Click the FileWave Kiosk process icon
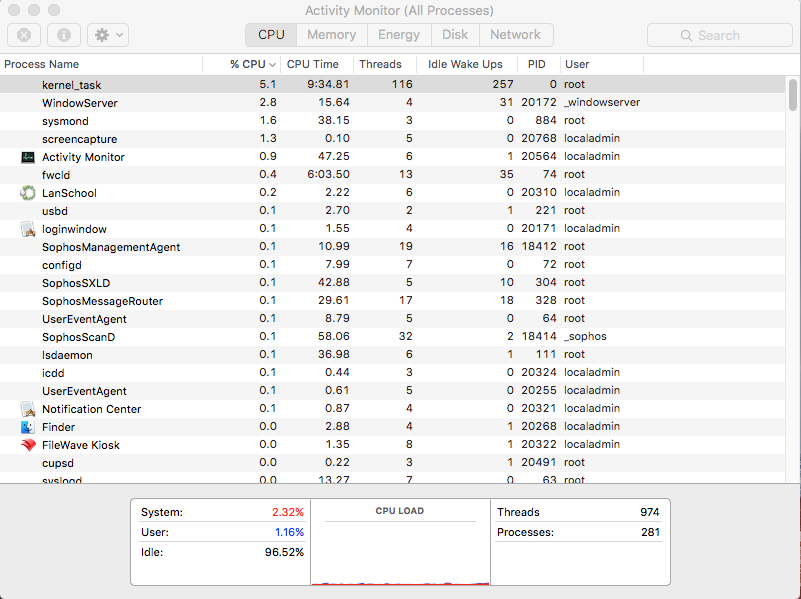The width and height of the screenshot is (801, 599). [x=28, y=445]
